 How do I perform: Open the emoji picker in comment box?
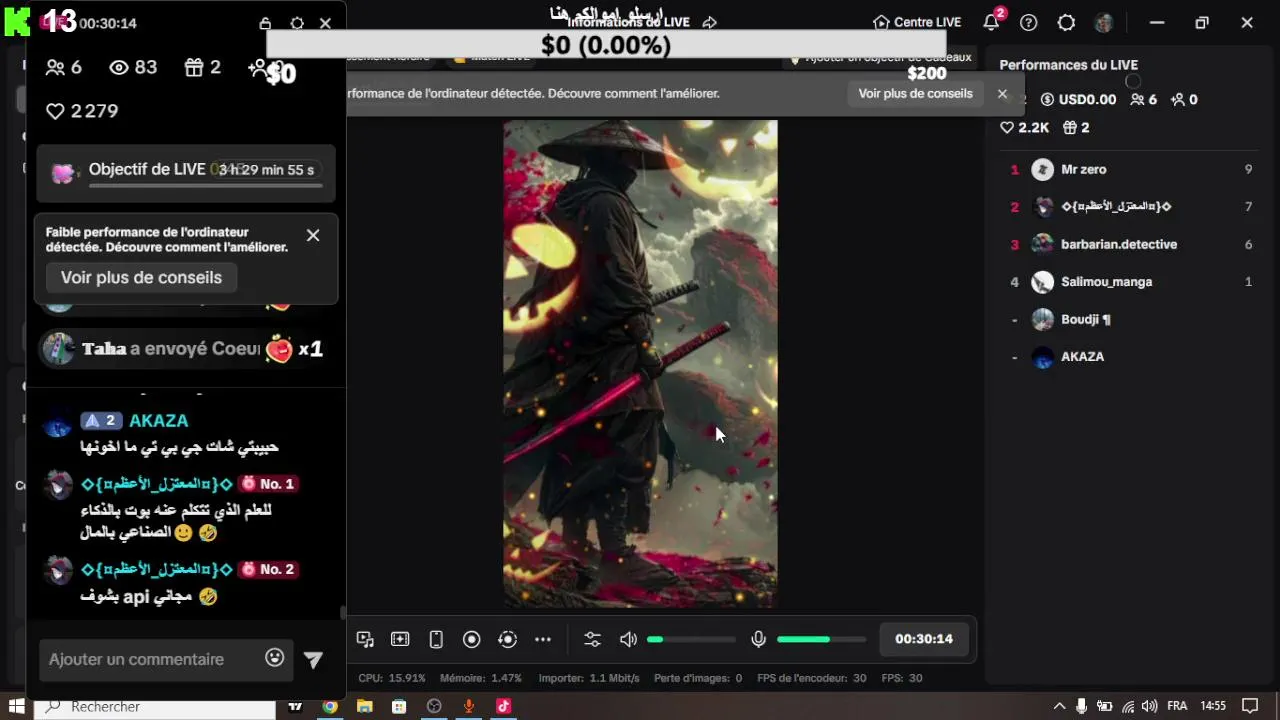tap(275, 657)
